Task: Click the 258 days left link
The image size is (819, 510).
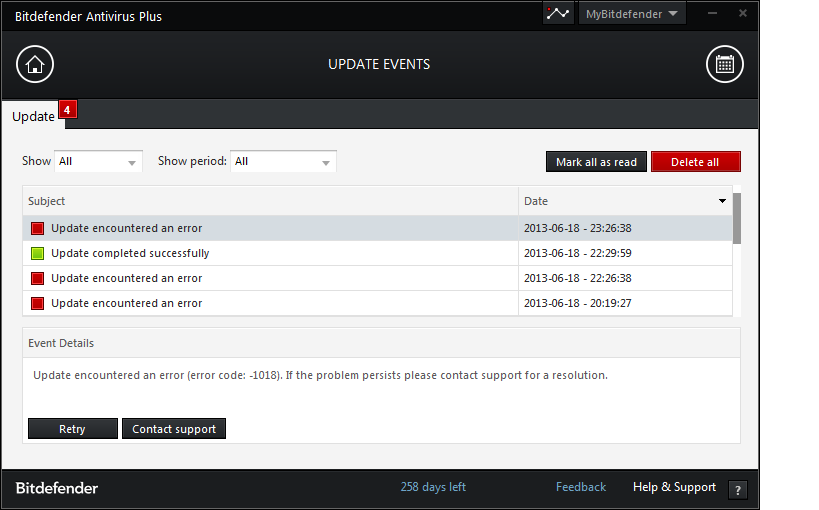Action: pos(433,487)
